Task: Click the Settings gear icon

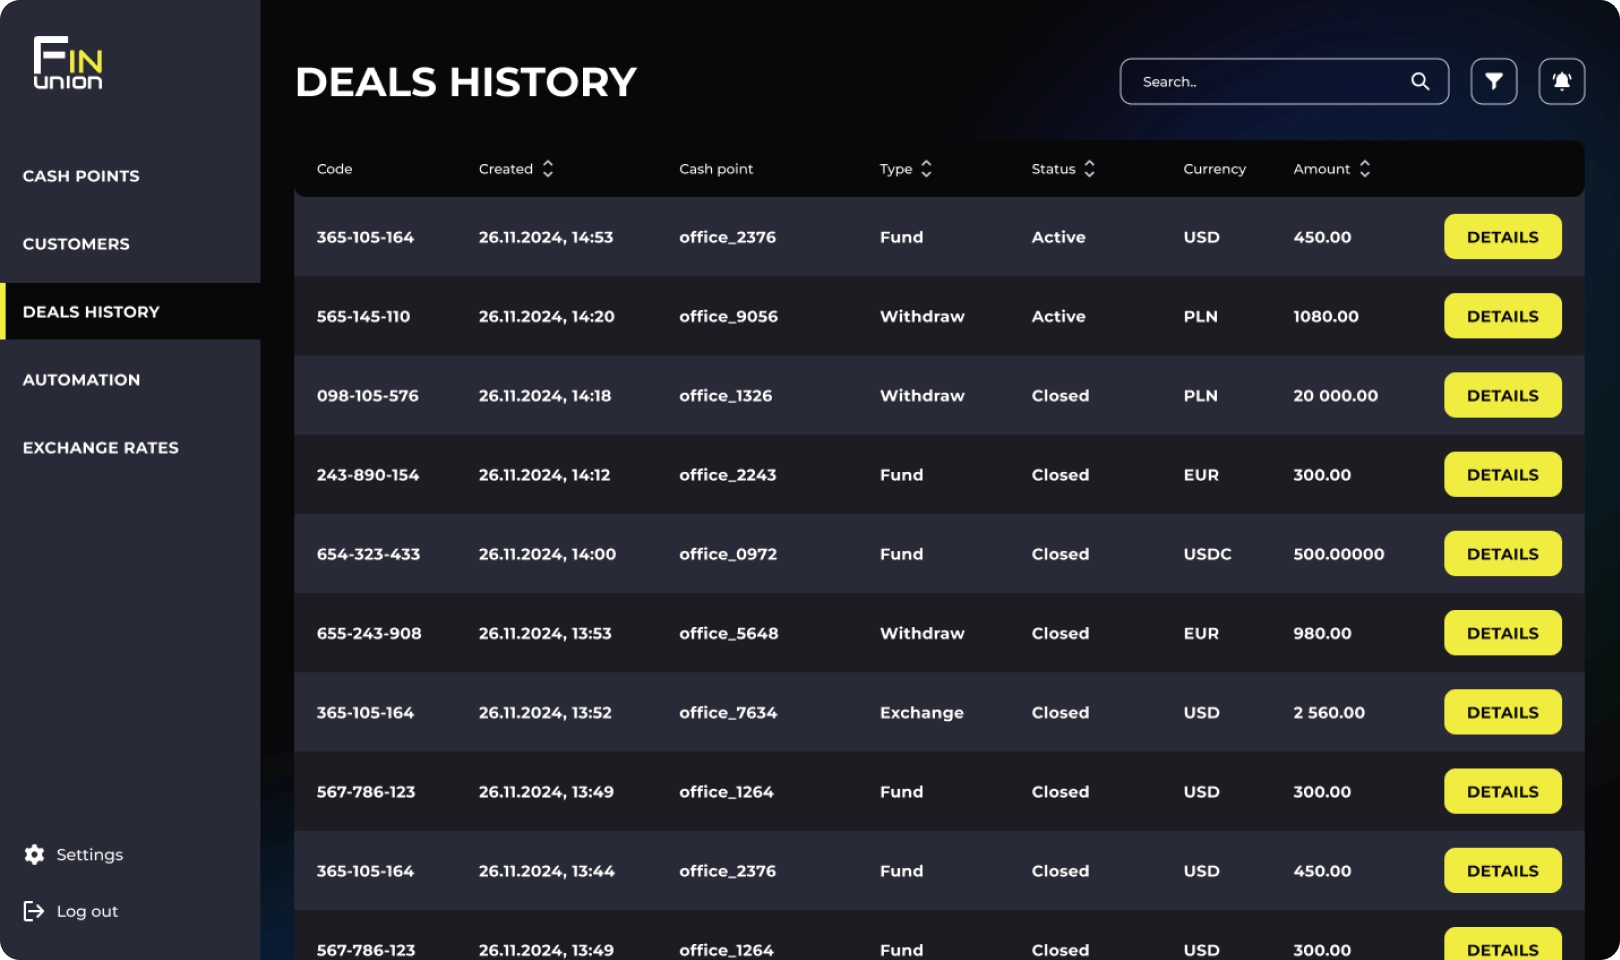Action: pos(34,854)
